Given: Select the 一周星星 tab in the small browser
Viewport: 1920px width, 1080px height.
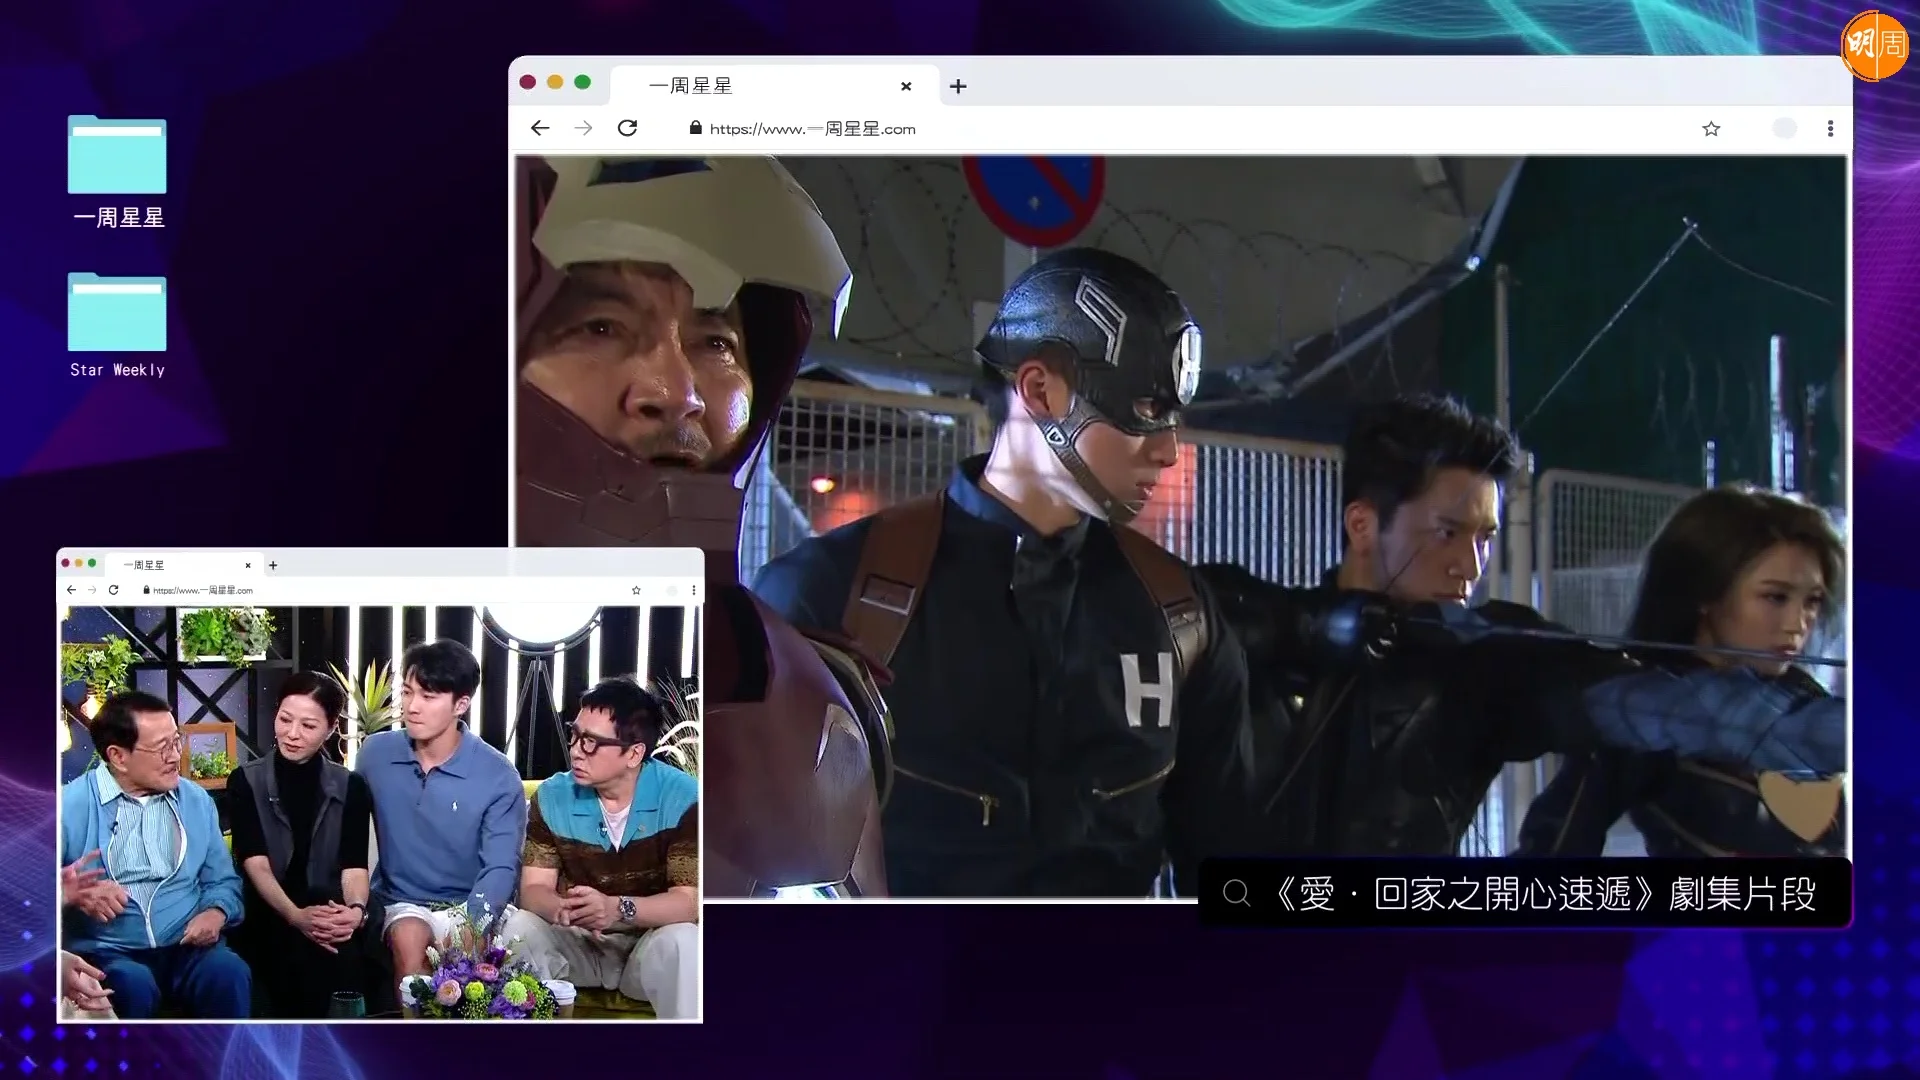Looking at the screenshot, I should pos(183,565).
